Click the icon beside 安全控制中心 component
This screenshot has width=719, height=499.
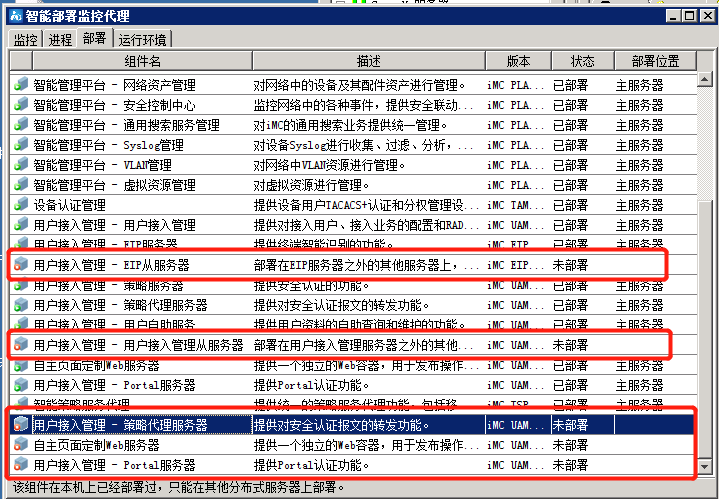pos(21,105)
